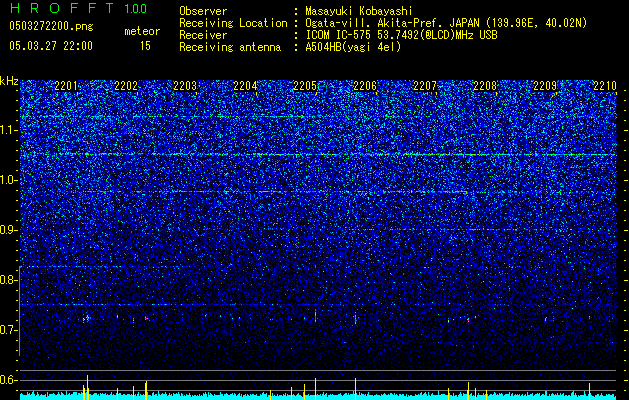
Task: Click the 2202 time marker
Action: (126, 86)
